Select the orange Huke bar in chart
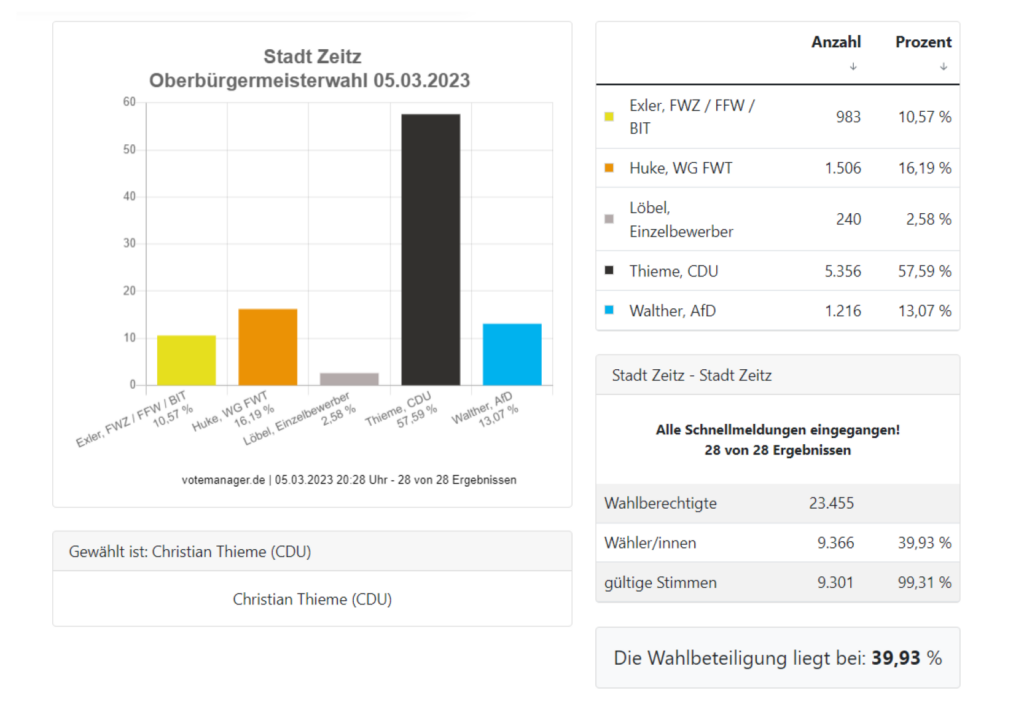Viewport: 1024px width, 704px height. coord(268,347)
